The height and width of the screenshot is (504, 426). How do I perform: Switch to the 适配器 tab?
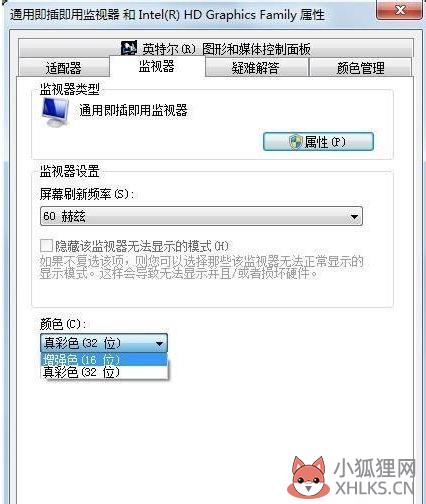(64, 68)
